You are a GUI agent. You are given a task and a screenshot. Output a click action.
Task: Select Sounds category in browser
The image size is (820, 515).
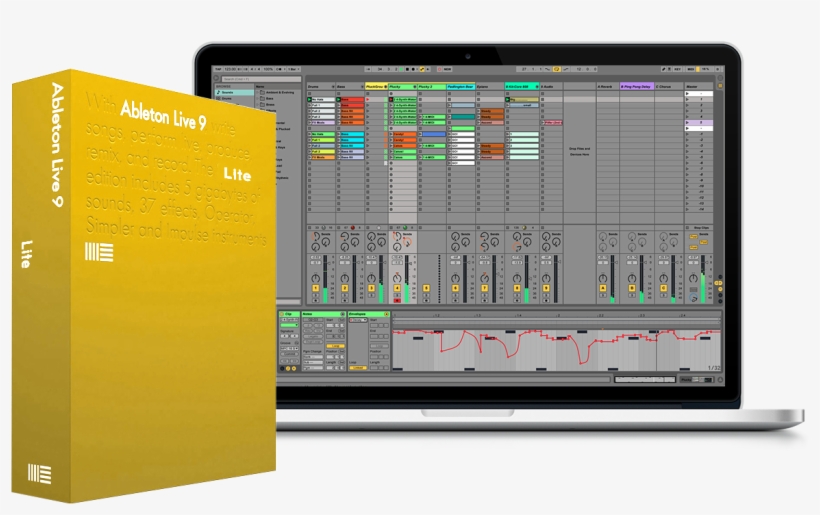[x=235, y=93]
